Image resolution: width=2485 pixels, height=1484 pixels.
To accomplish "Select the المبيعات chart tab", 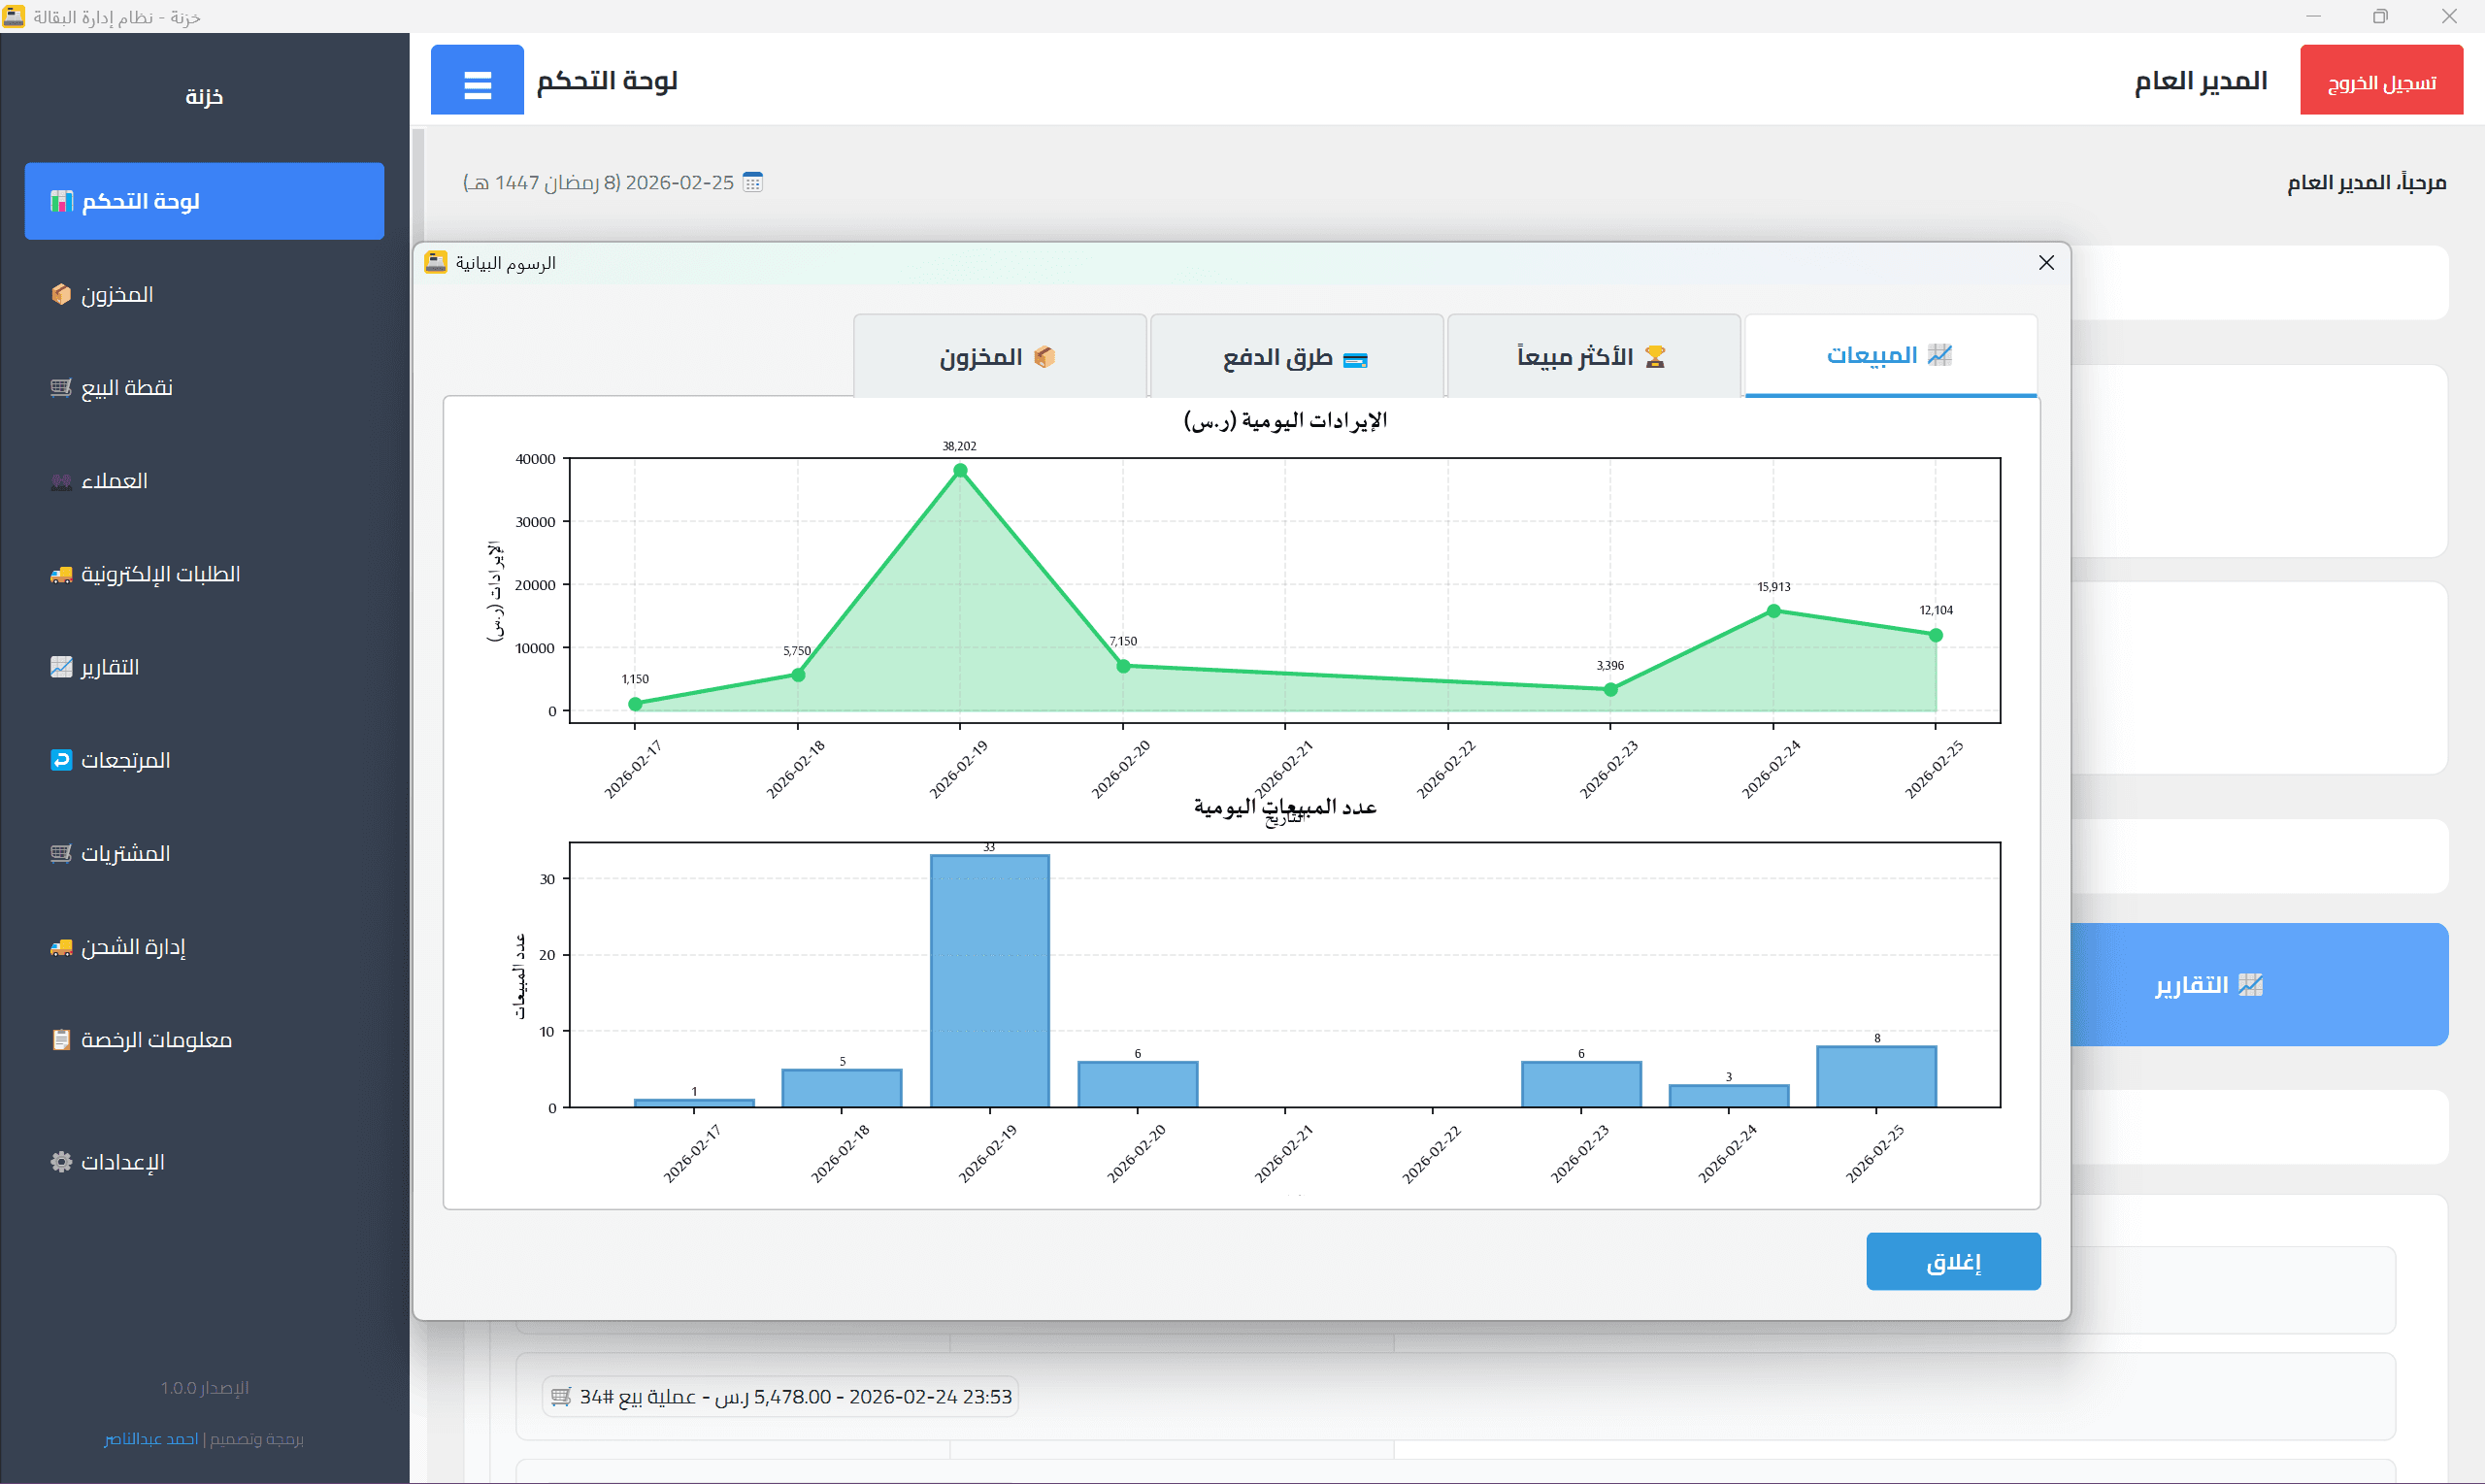I will pos(1889,355).
